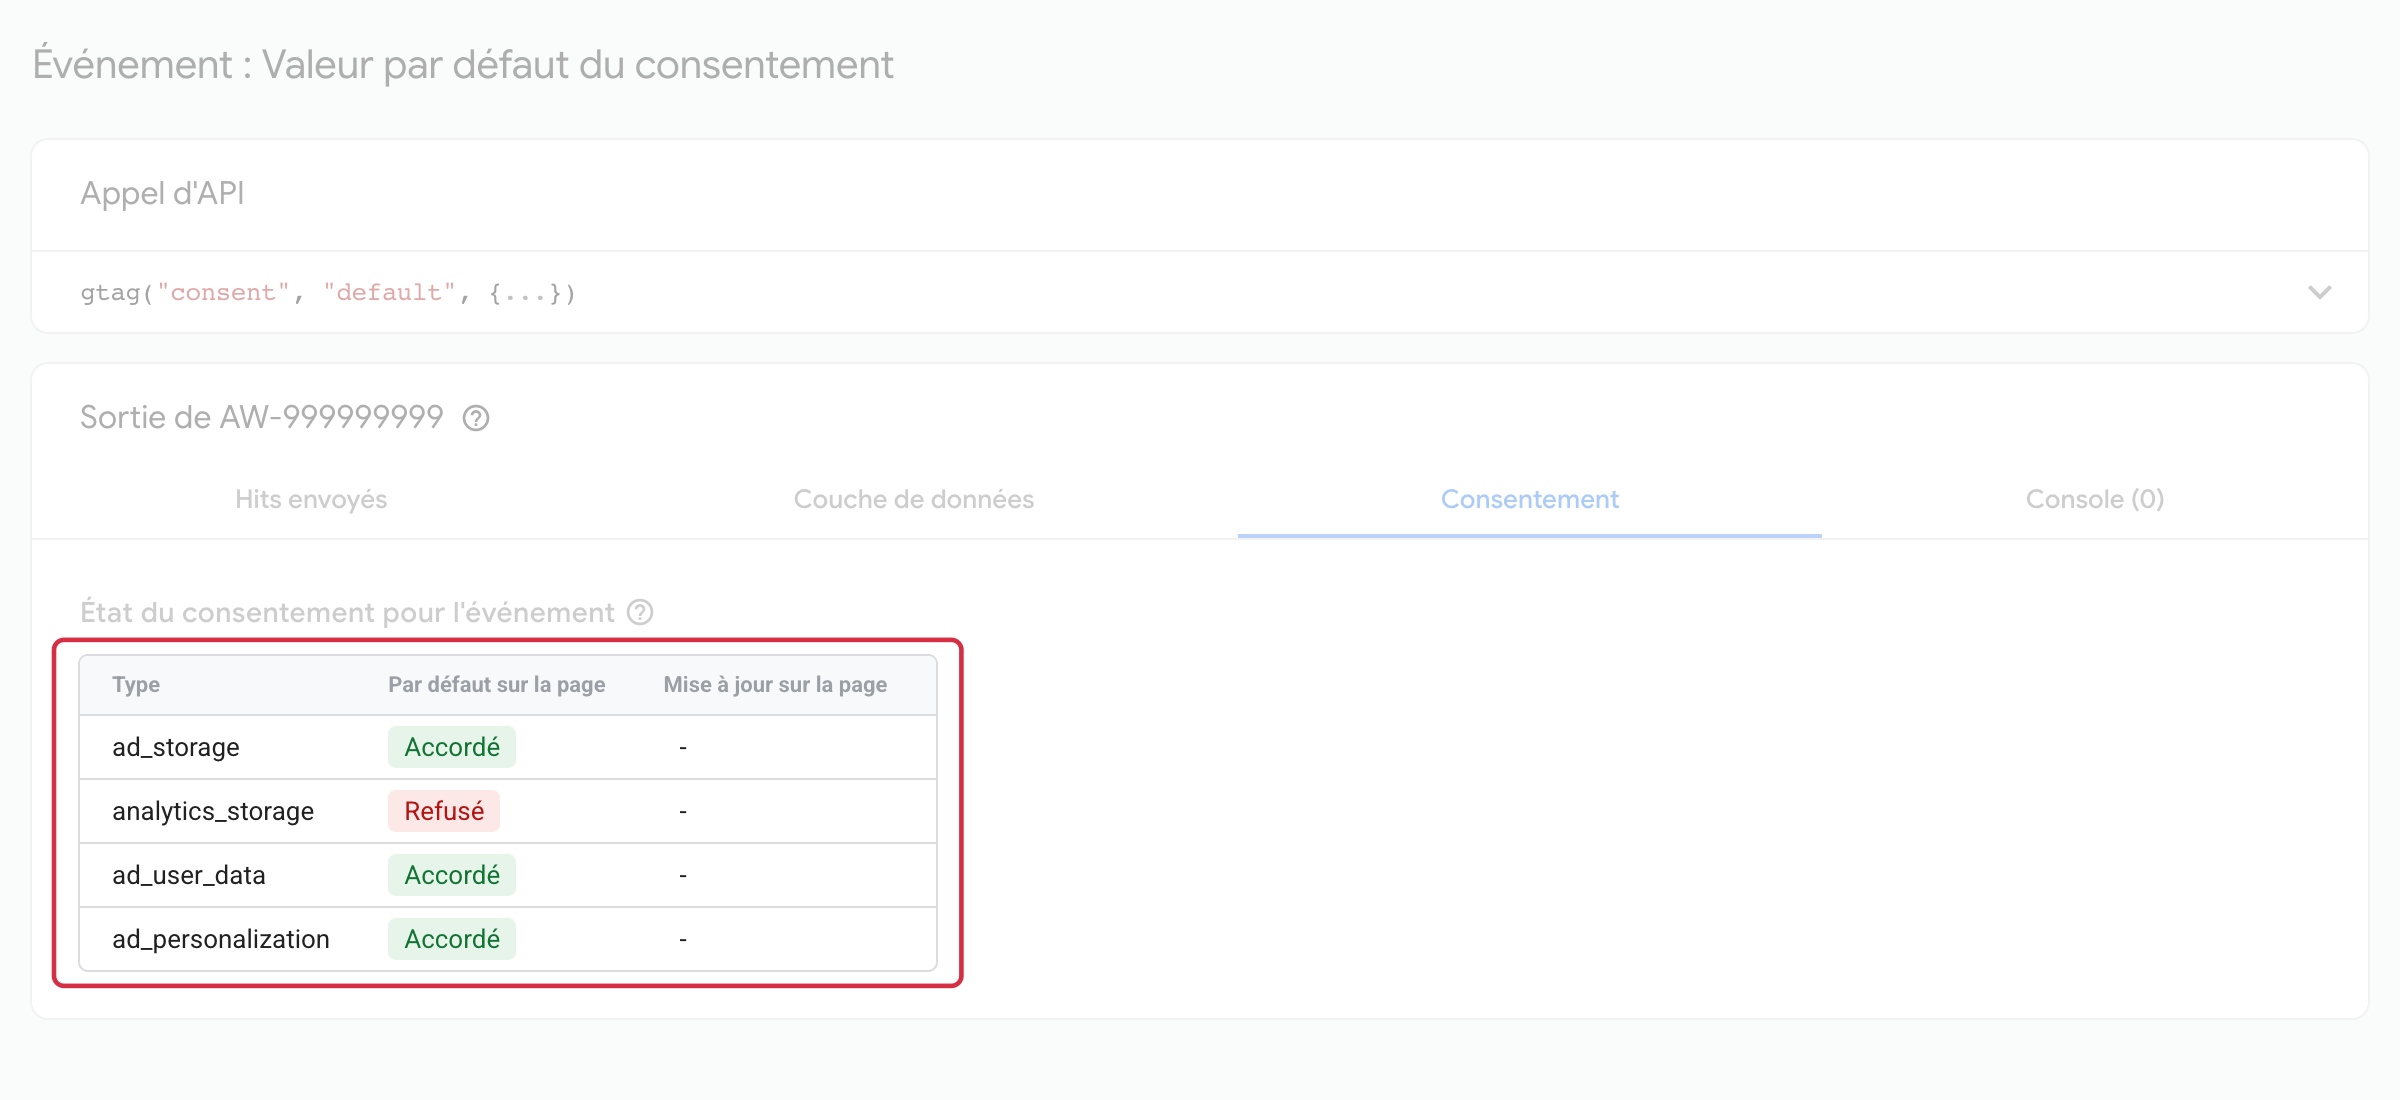Click the État du consentement pour l'événement label
The height and width of the screenshot is (1100, 2400).
coord(347,612)
